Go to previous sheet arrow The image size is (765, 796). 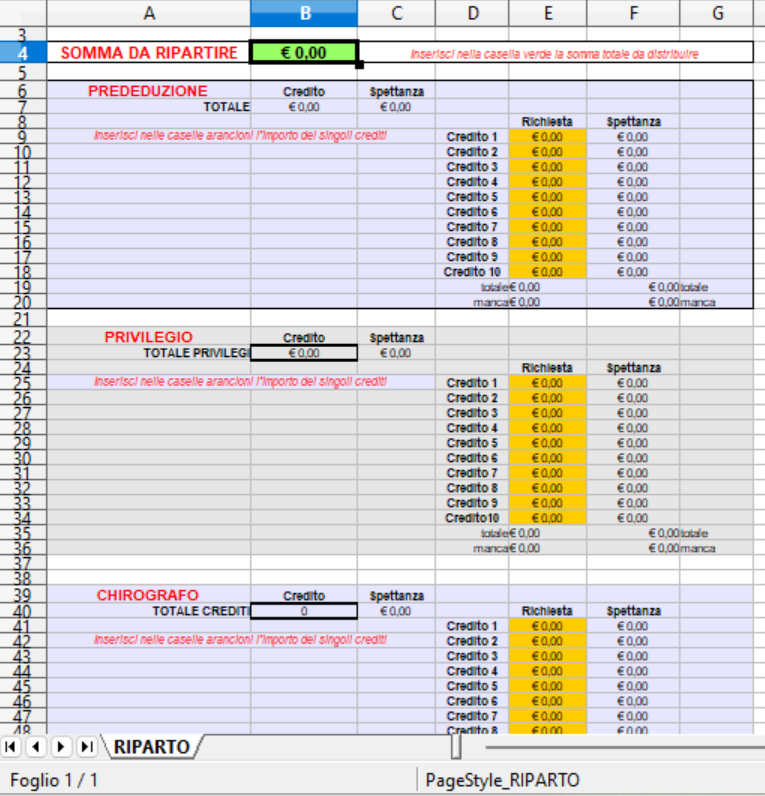pyautogui.click(x=36, y=747)
